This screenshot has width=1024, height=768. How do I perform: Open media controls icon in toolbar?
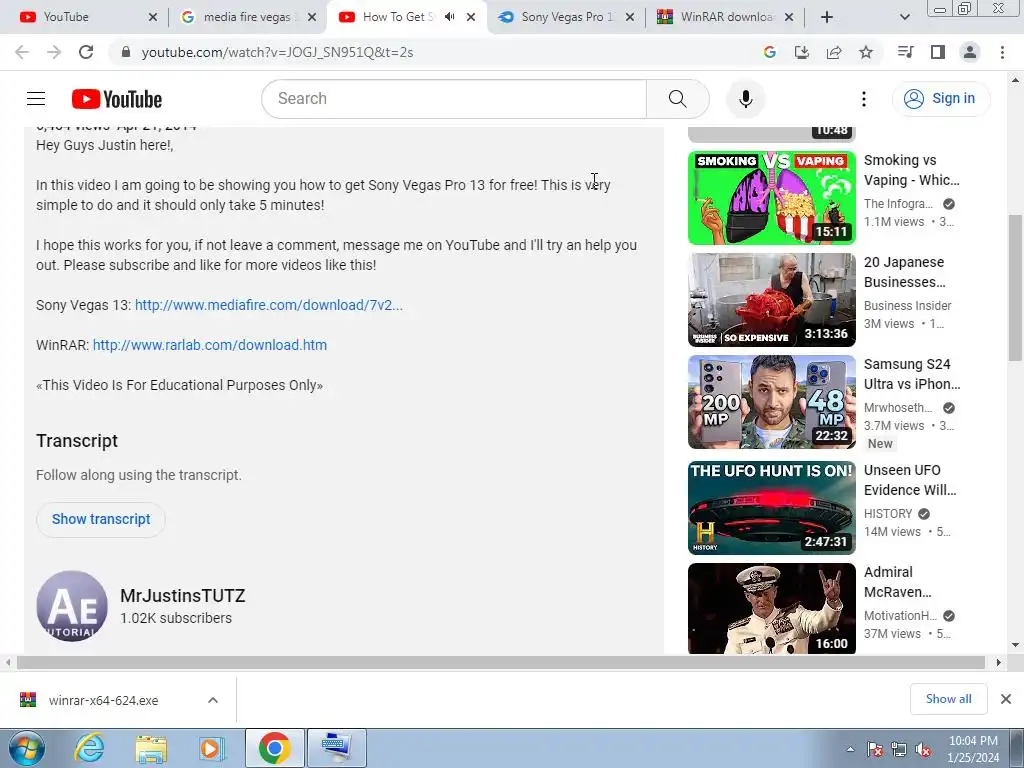click(906, 52)
